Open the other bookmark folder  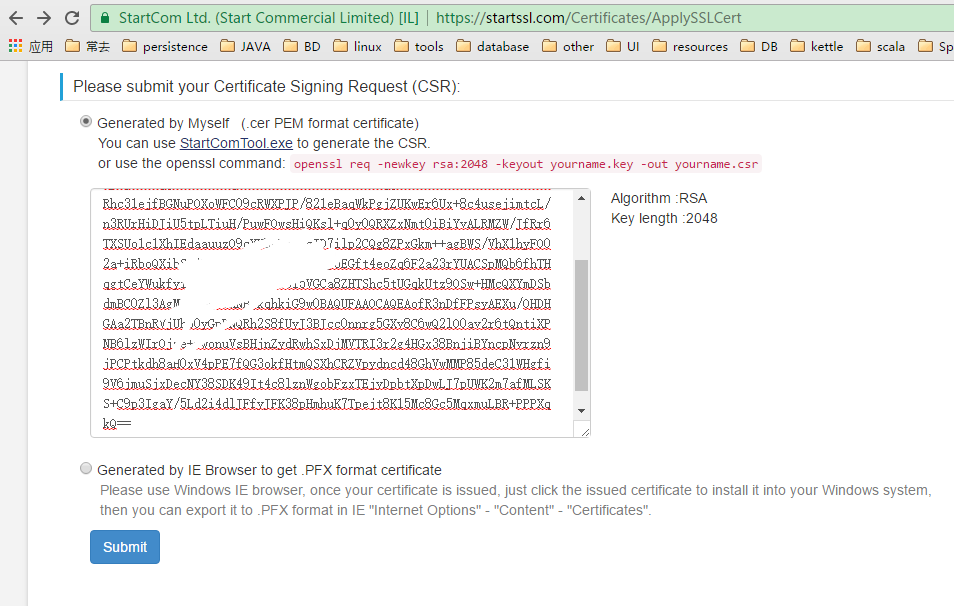pos(568,46)
